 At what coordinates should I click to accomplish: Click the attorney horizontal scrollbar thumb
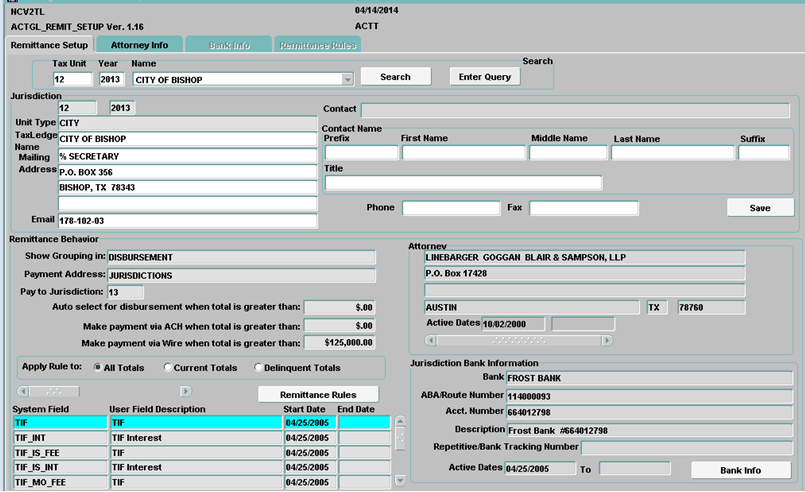(x=519, y=340)
